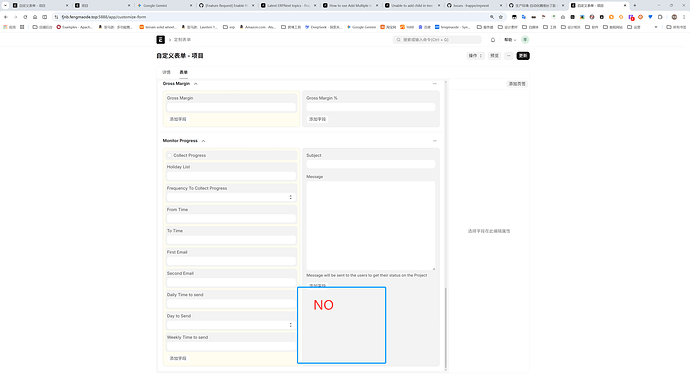Open the 帮助 help dropdown
The width and height of the screenshot is (690, 375).
tap(510, 40)
